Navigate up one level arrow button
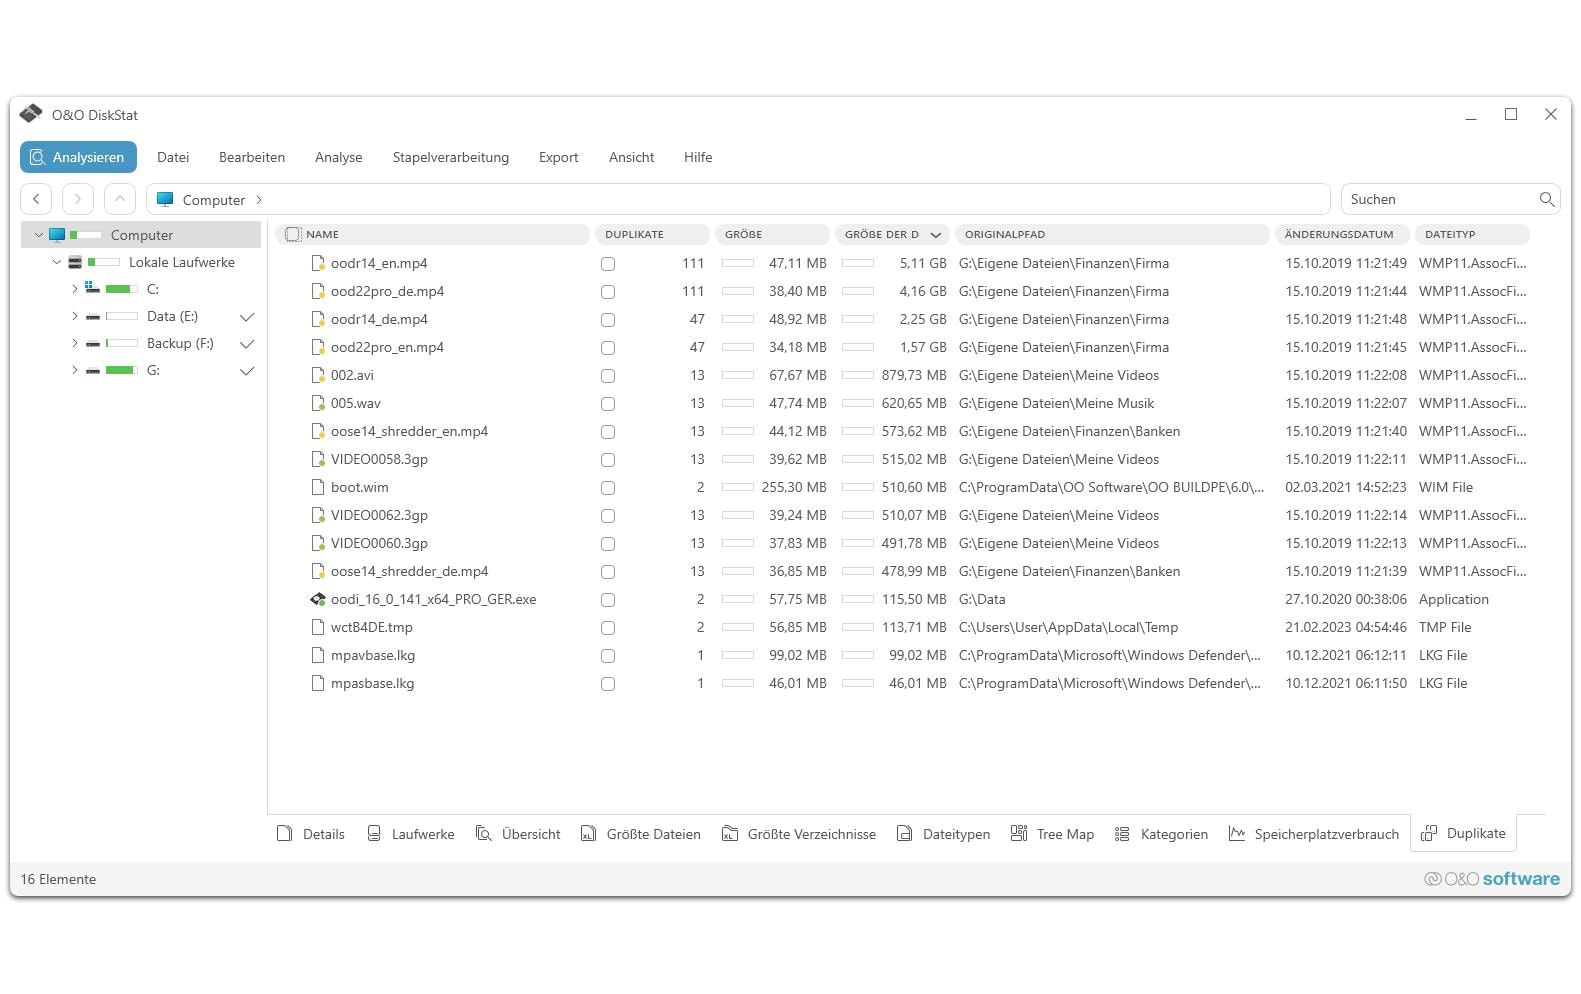 click(x=120, y=199)
